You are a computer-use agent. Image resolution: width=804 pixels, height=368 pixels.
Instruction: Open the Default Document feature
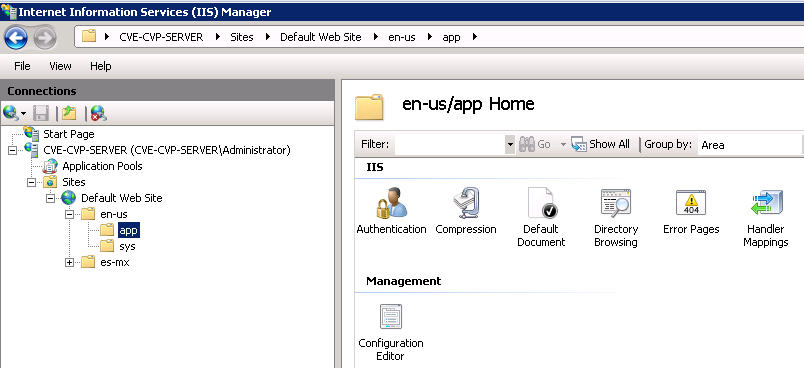[541, 217]
